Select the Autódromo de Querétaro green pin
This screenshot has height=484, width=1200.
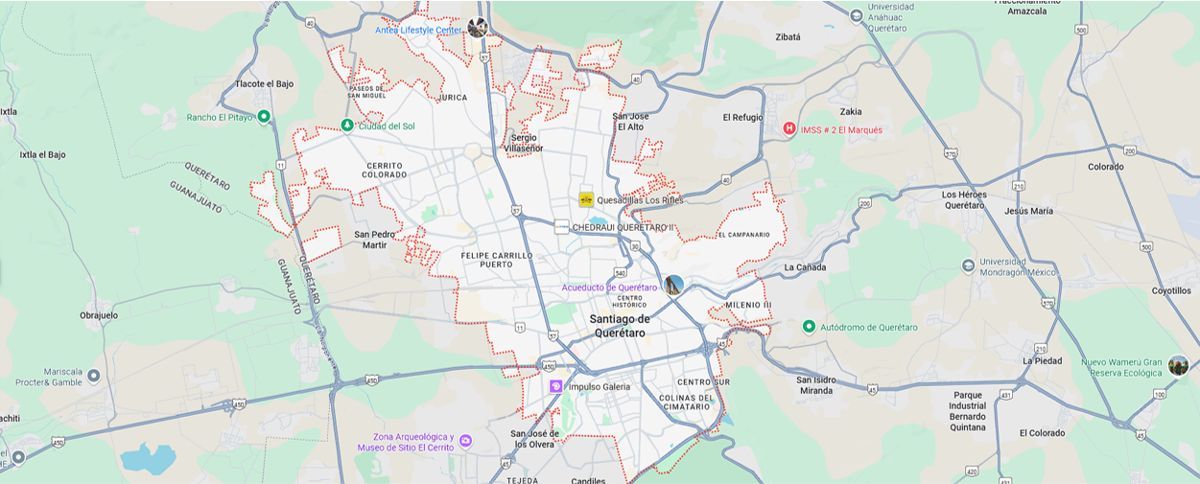tap(809, 327)
